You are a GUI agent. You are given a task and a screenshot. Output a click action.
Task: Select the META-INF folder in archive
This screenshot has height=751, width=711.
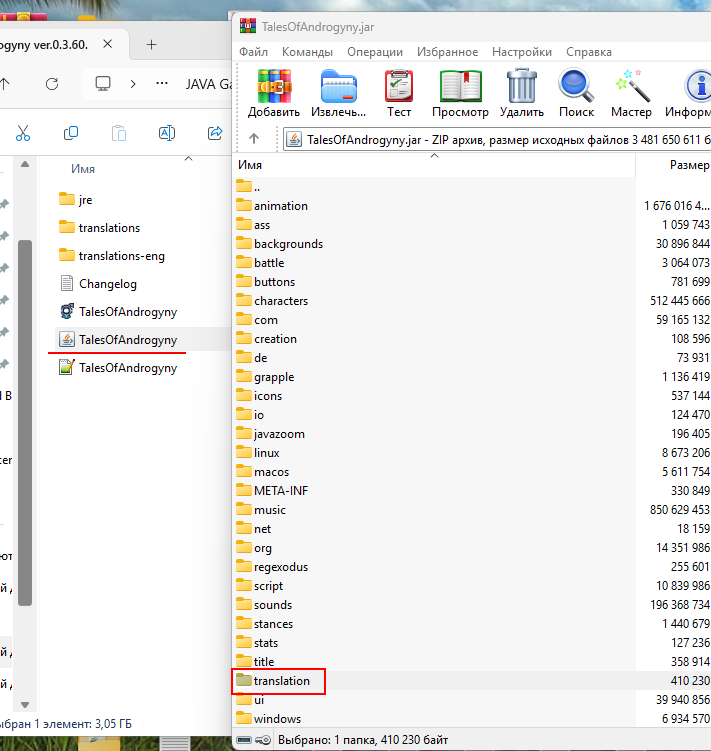click(272, 490)
